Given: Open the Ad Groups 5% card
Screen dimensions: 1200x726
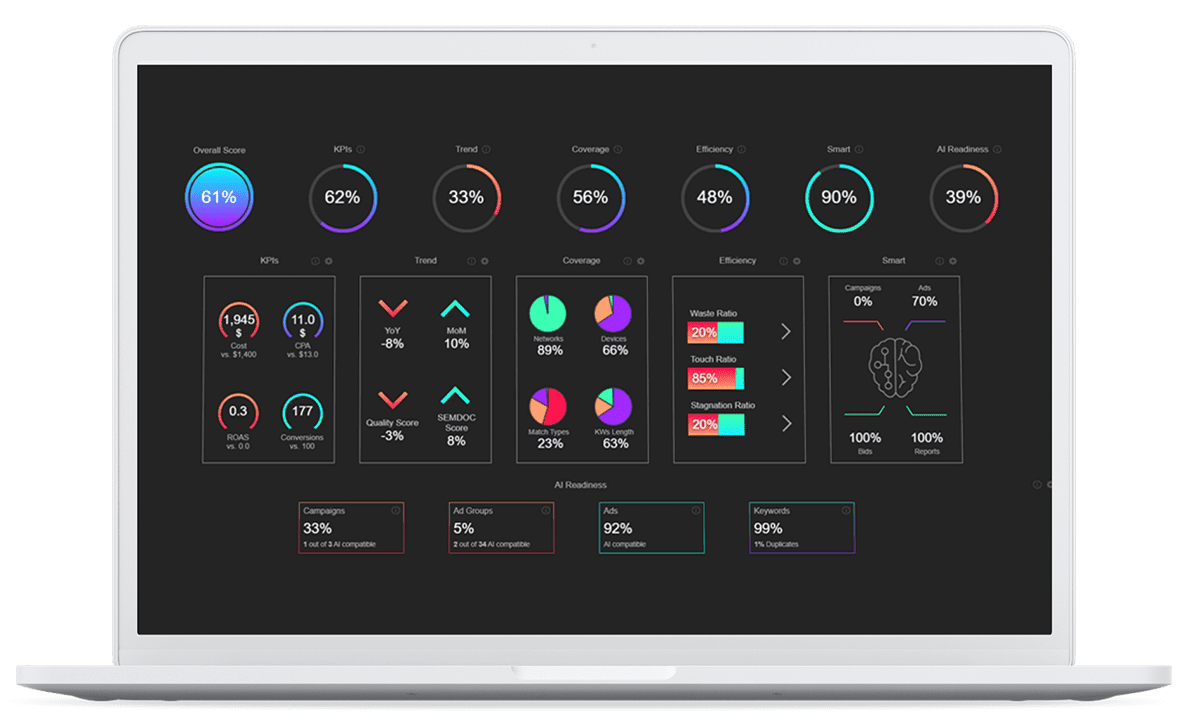Looking at the screenshot, I should tap(501, 528).
